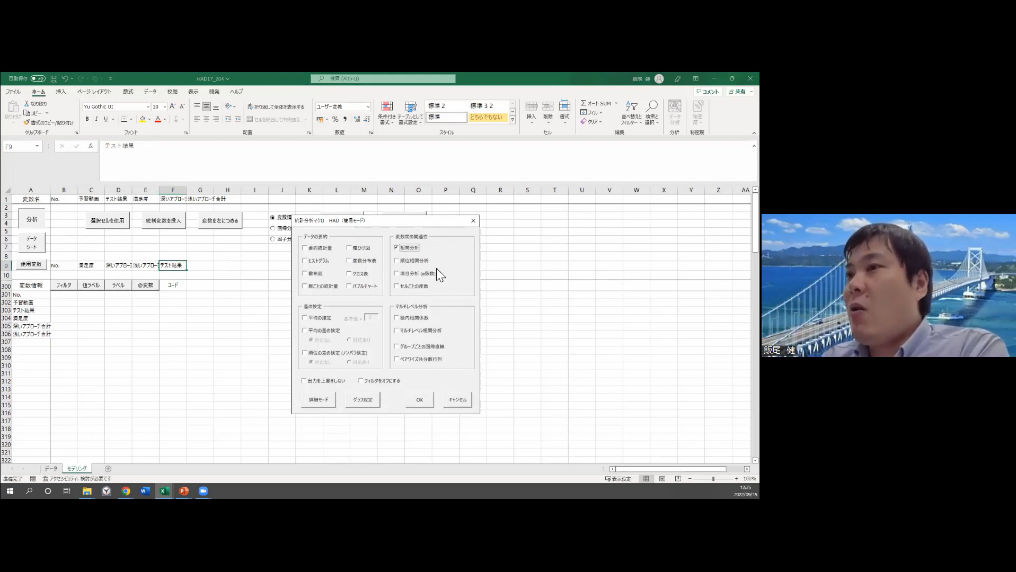Screen dimensions: 1016x572
Task: Open the number format dropdown
Action: [x=368, y=106]
